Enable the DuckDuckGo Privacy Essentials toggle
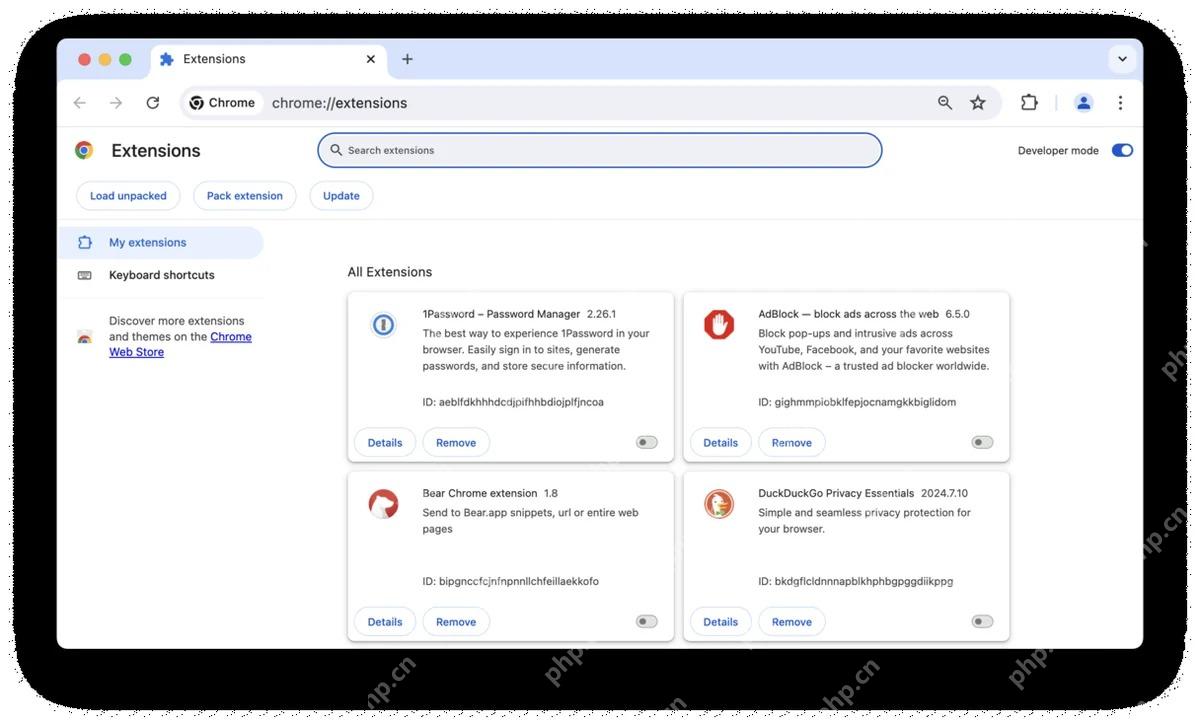The height and width of the screenshot is (724, 1200). [983, 621]
